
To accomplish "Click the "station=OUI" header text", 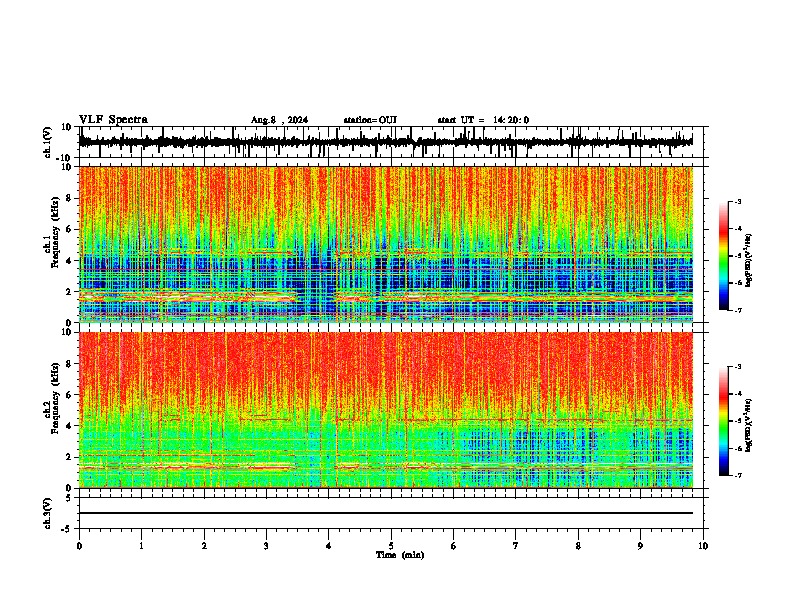I will coord(370,120).
